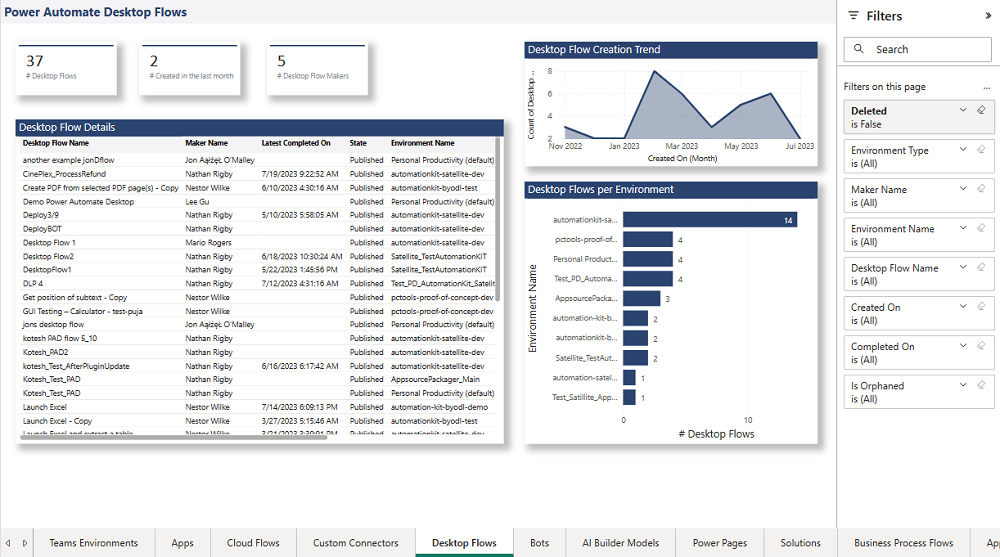Expand the Completed On filter card
The image size is (1000, 557).
963,346
